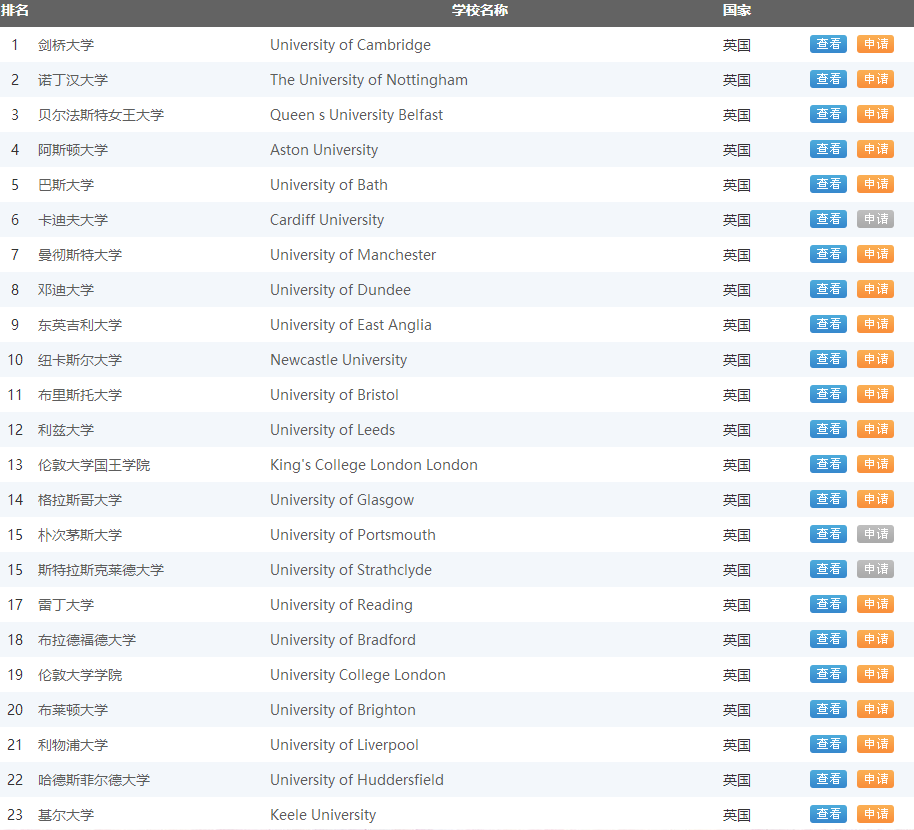The image size is (914, 830).
Task: View University of Huddersfield with 查看
Action: 828,779
